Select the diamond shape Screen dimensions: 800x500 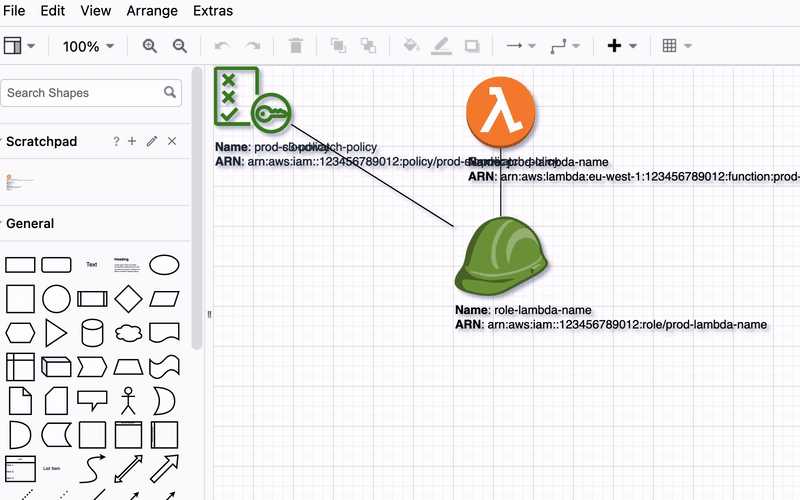pyautogui.click(x=129, y=299)
